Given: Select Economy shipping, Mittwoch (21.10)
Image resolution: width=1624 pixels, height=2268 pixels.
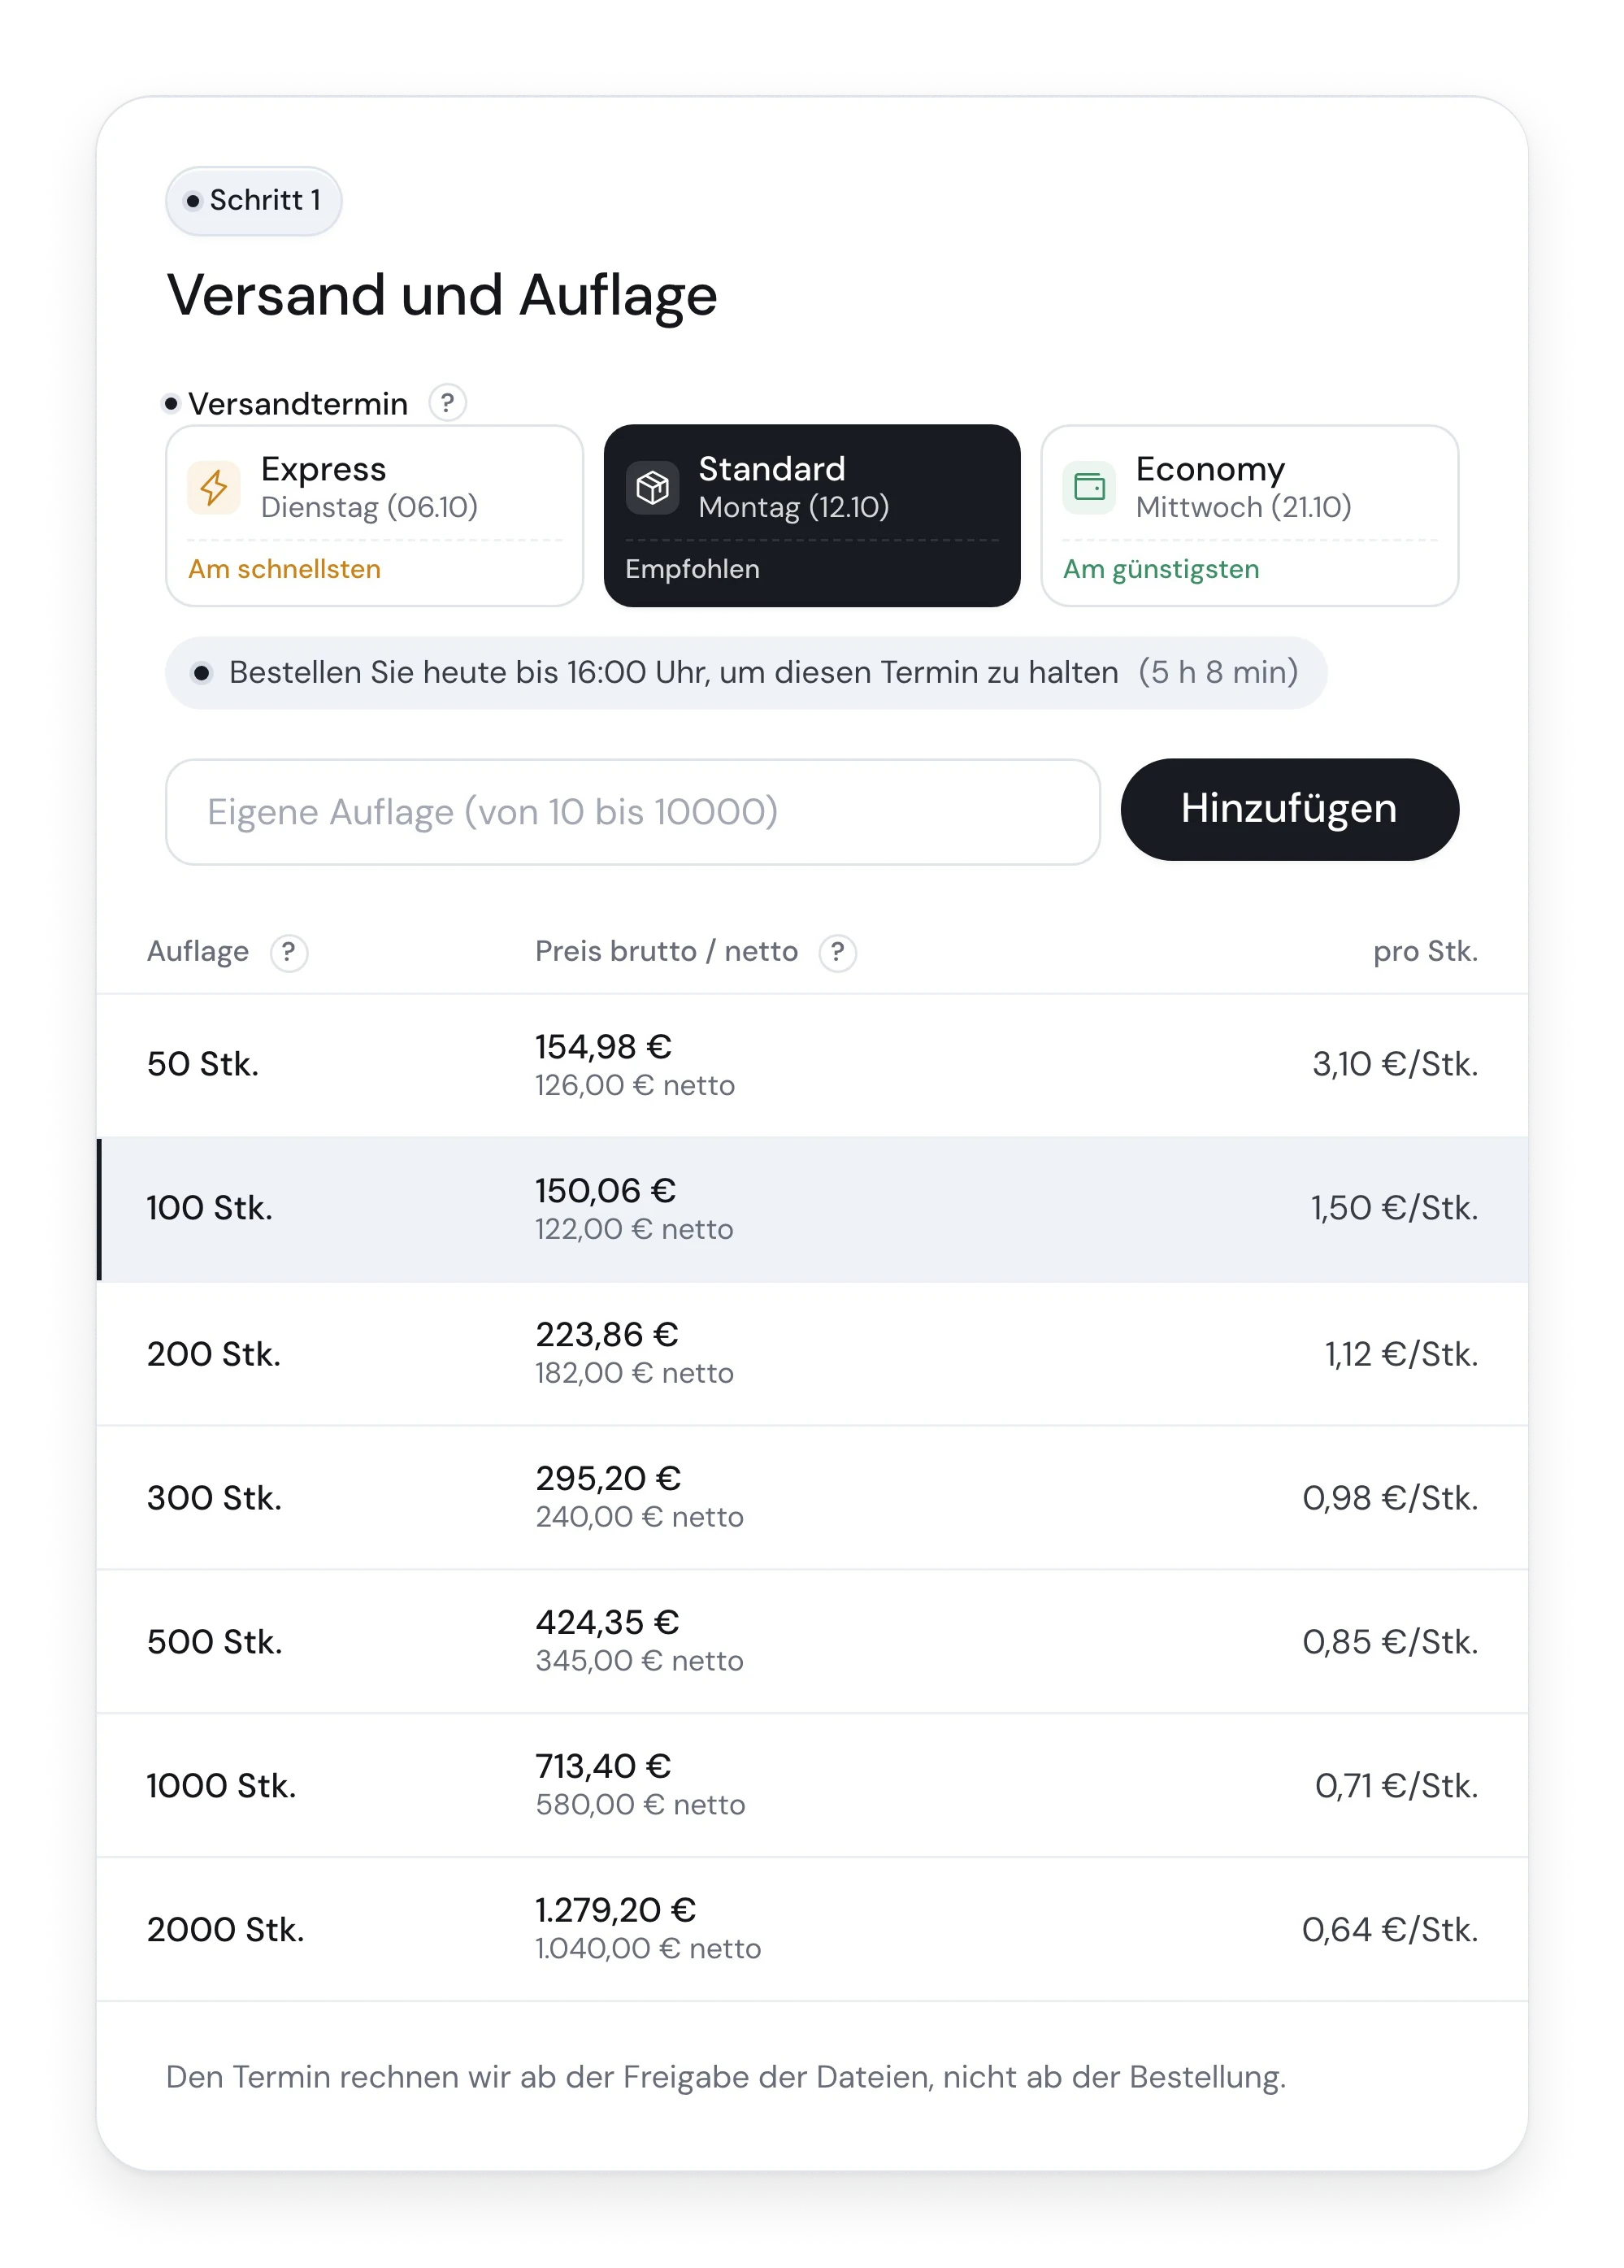Looking at the screenshot, I should 1249,516.
